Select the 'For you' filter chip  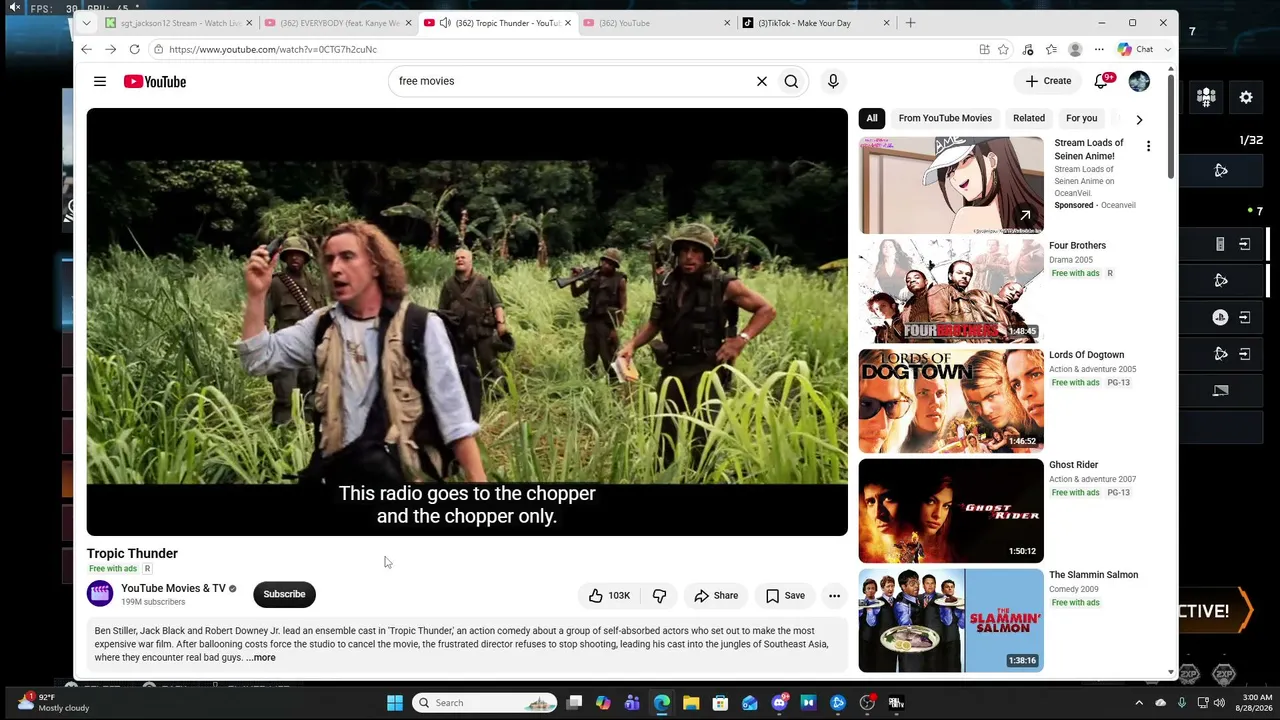click(1081, 118)
